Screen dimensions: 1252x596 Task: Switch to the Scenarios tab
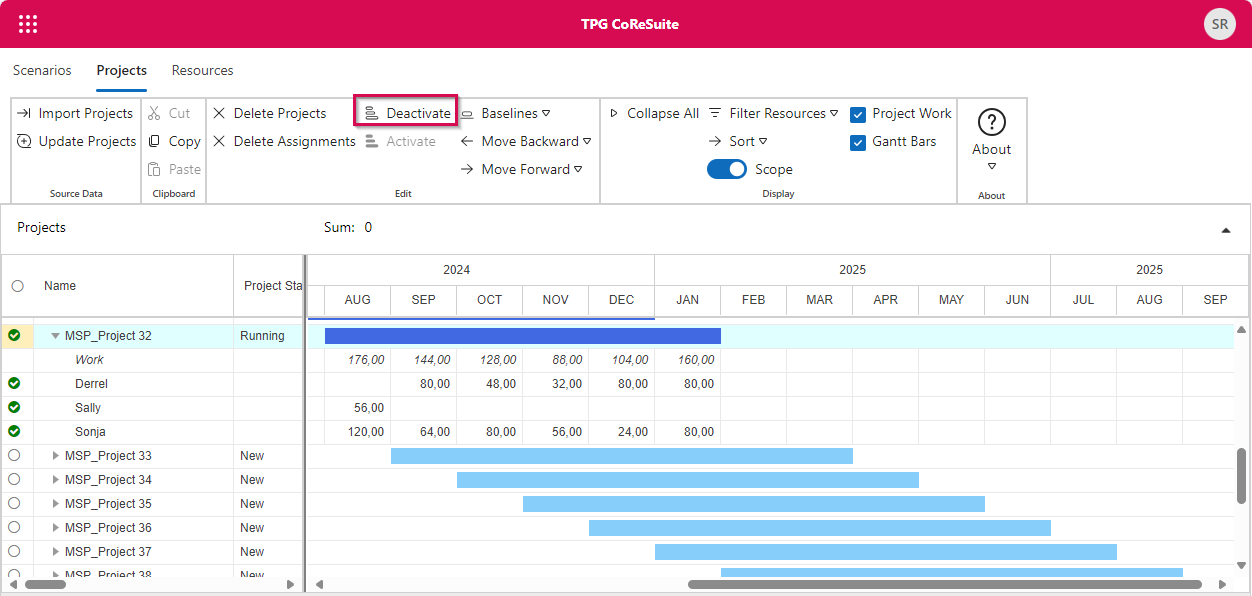pyautogui.click(x=42, y=71)
